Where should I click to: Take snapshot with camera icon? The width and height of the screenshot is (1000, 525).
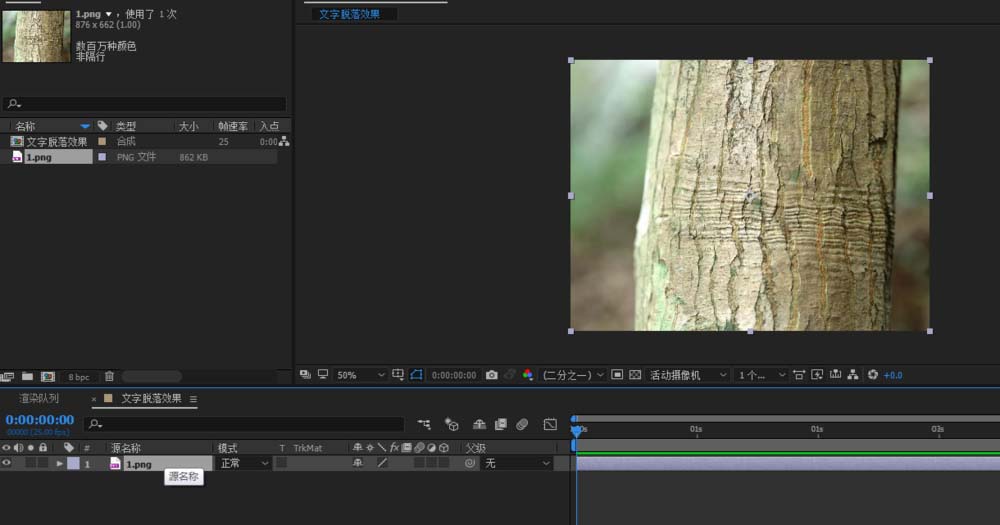pos(492,375)
